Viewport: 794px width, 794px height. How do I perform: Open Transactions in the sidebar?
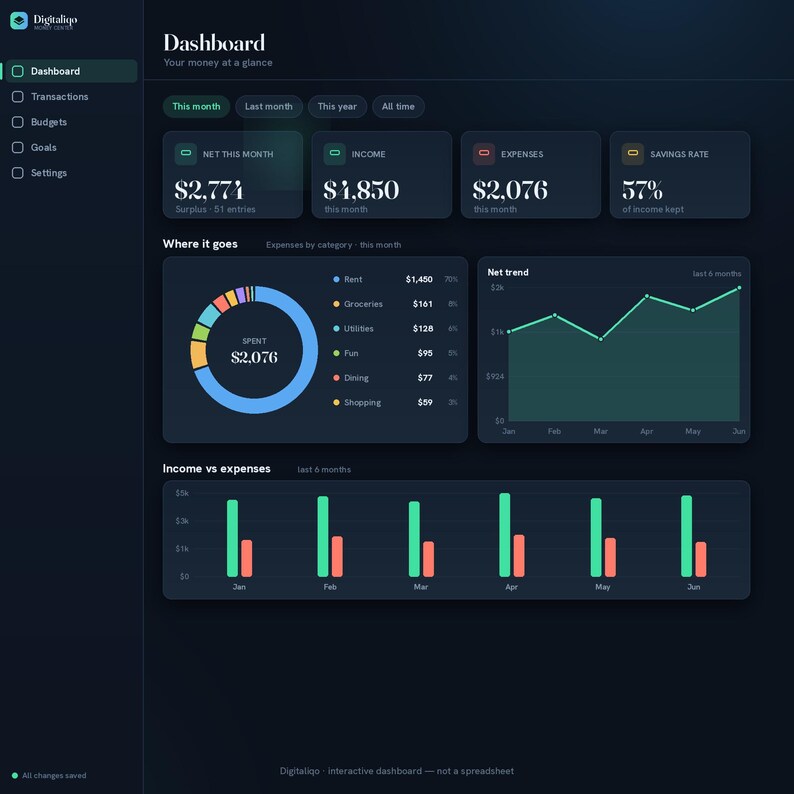point(71,97)
